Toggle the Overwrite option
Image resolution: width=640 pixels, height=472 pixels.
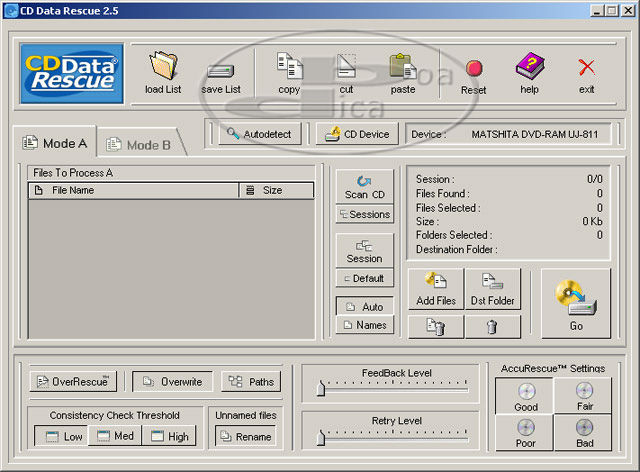point(172,381)
